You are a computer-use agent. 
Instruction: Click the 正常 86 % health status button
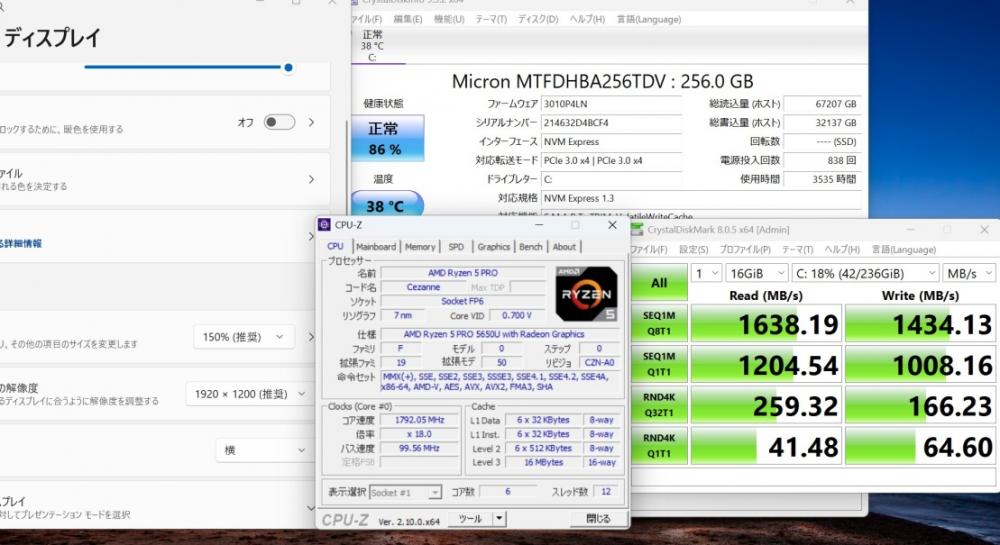pos(388,139)
